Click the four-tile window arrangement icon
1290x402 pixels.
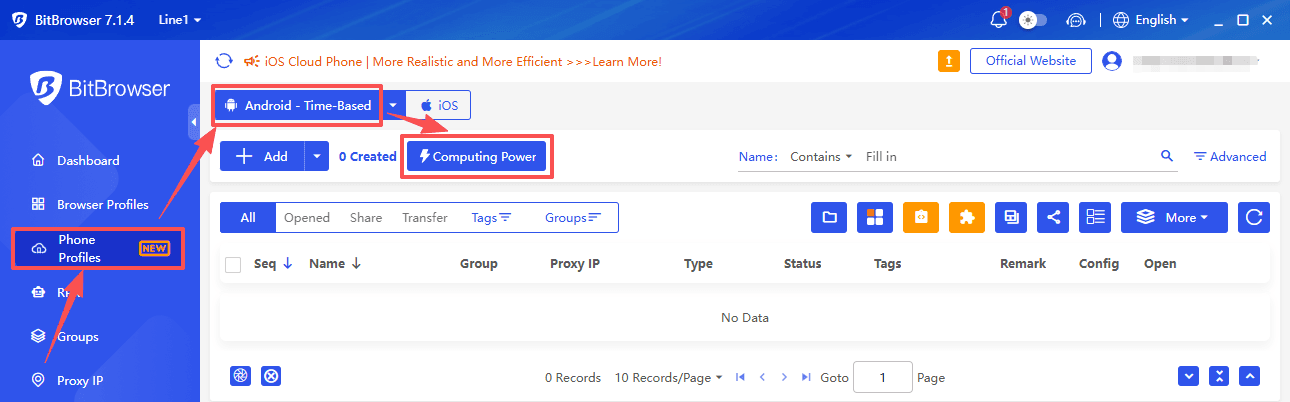[x=875, y=217]
